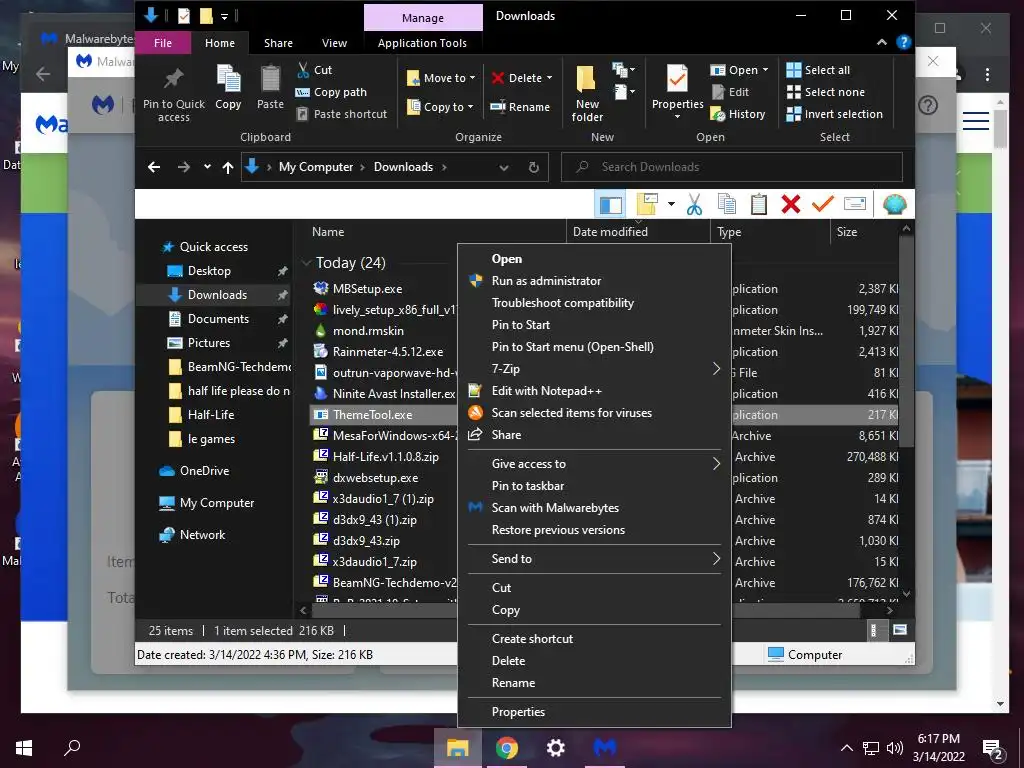Click the Copy ribbon icon

pyautogui.click(x=228, y=80)
